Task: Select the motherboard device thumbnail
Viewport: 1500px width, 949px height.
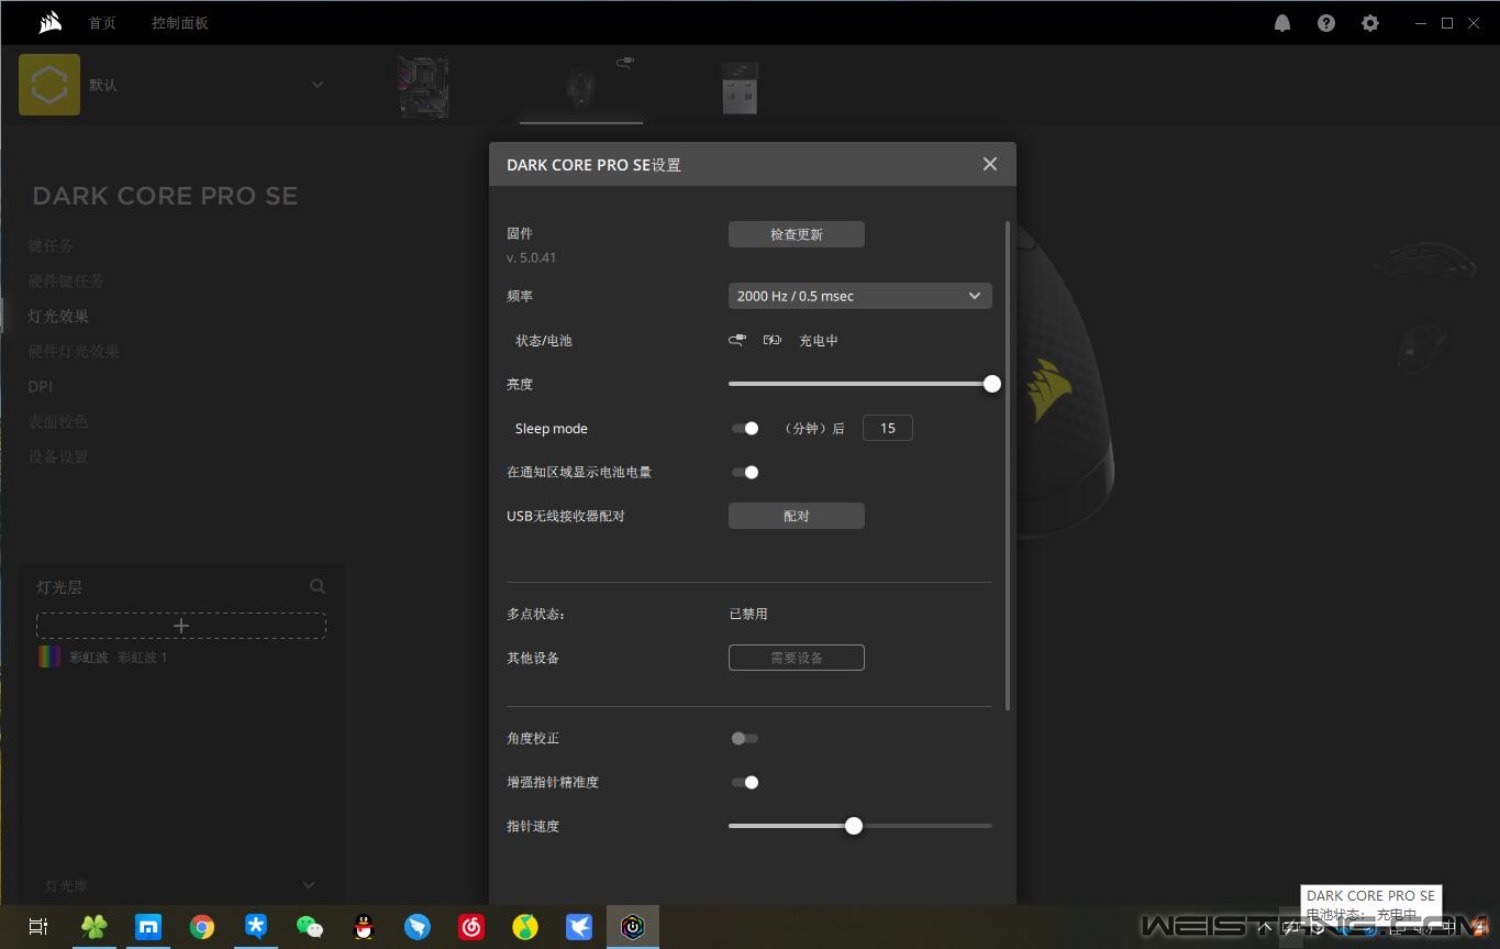Action: (424, 86)
